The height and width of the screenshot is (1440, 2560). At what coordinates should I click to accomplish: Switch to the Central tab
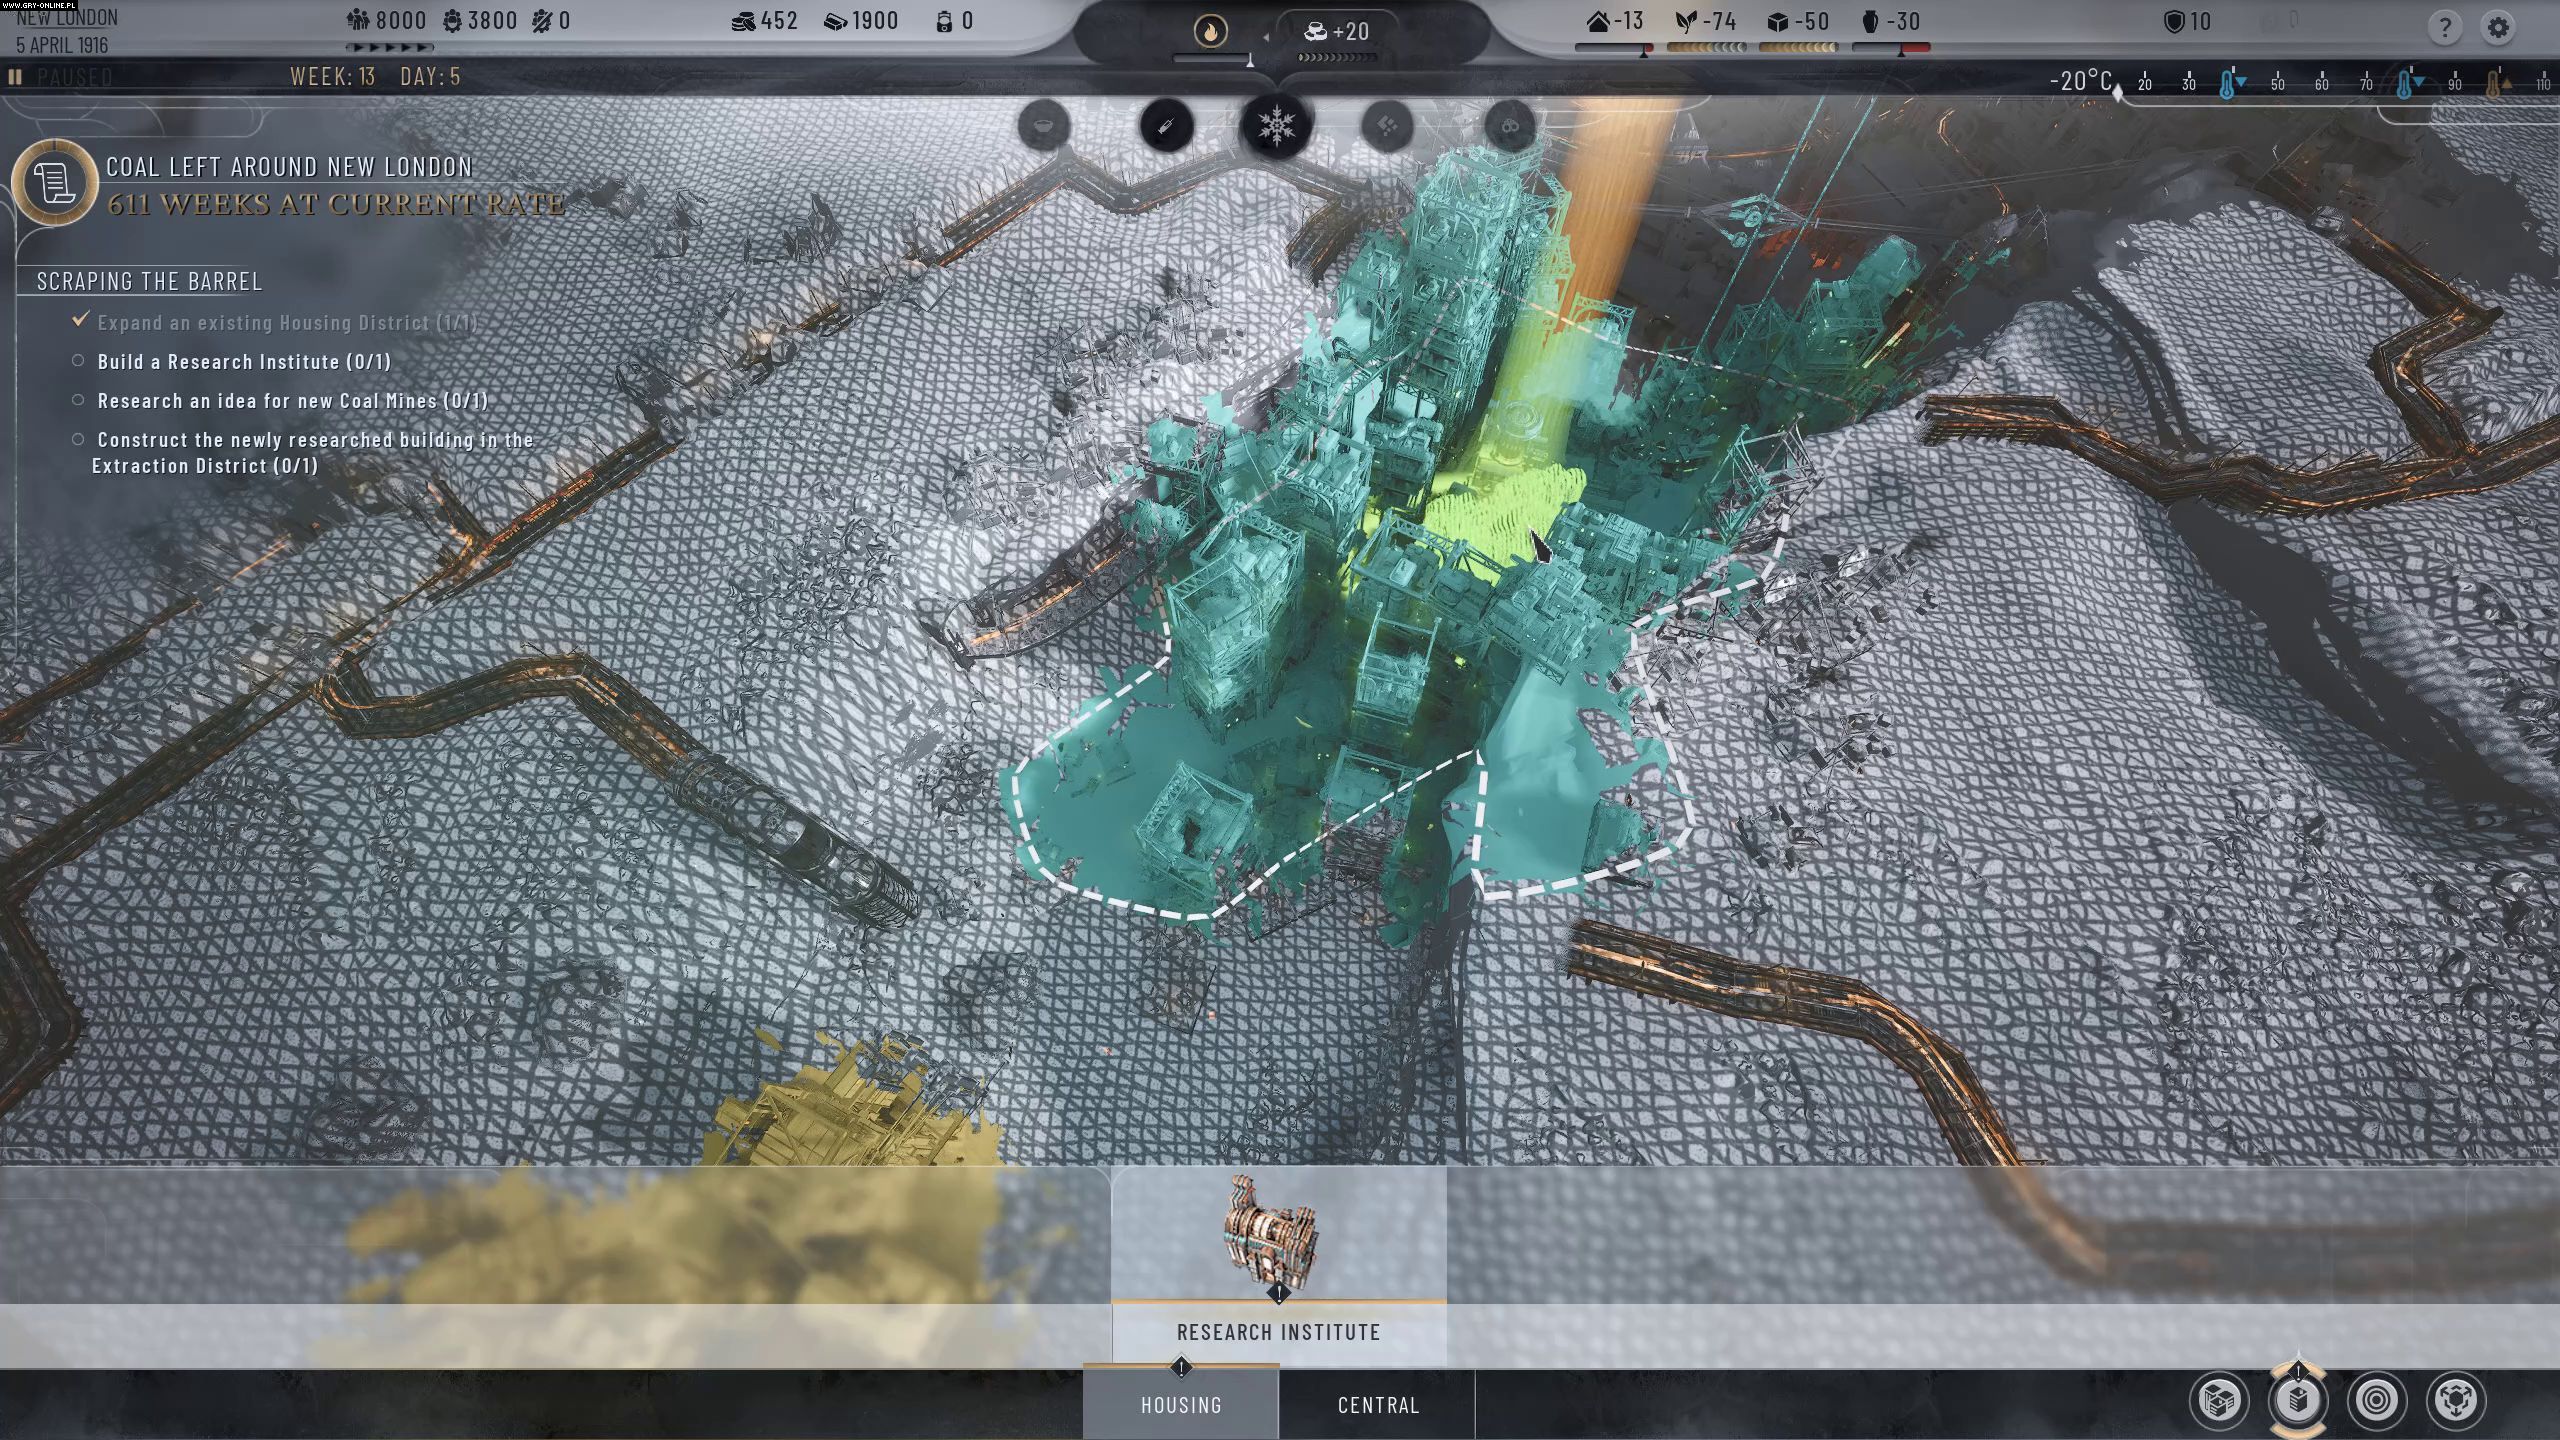click(x=1378, y=1405)
